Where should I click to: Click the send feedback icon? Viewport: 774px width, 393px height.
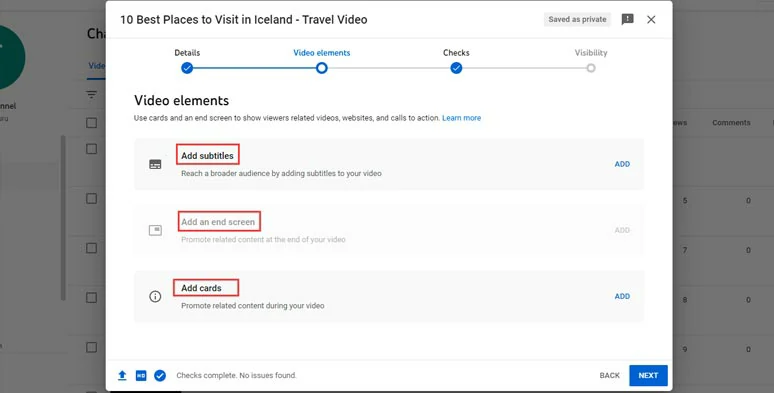(627, 19)
